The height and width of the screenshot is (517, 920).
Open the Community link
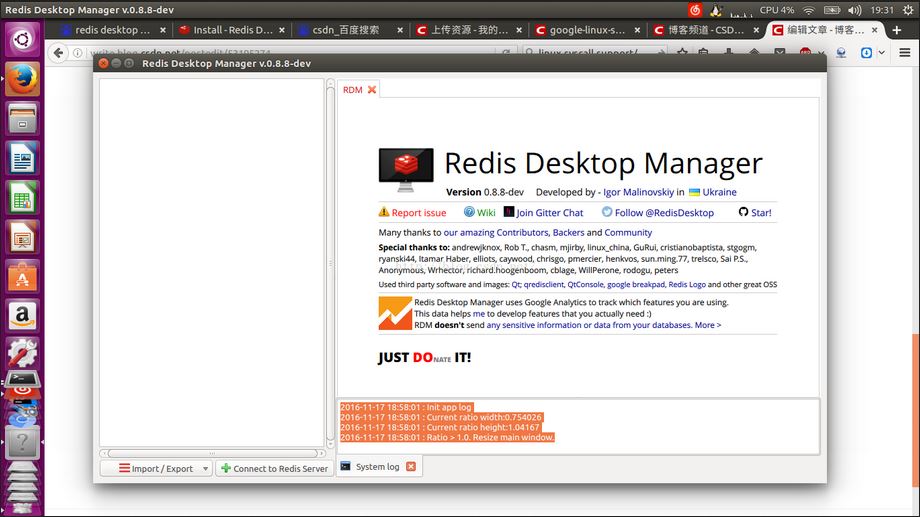click(x=628, y=232)
